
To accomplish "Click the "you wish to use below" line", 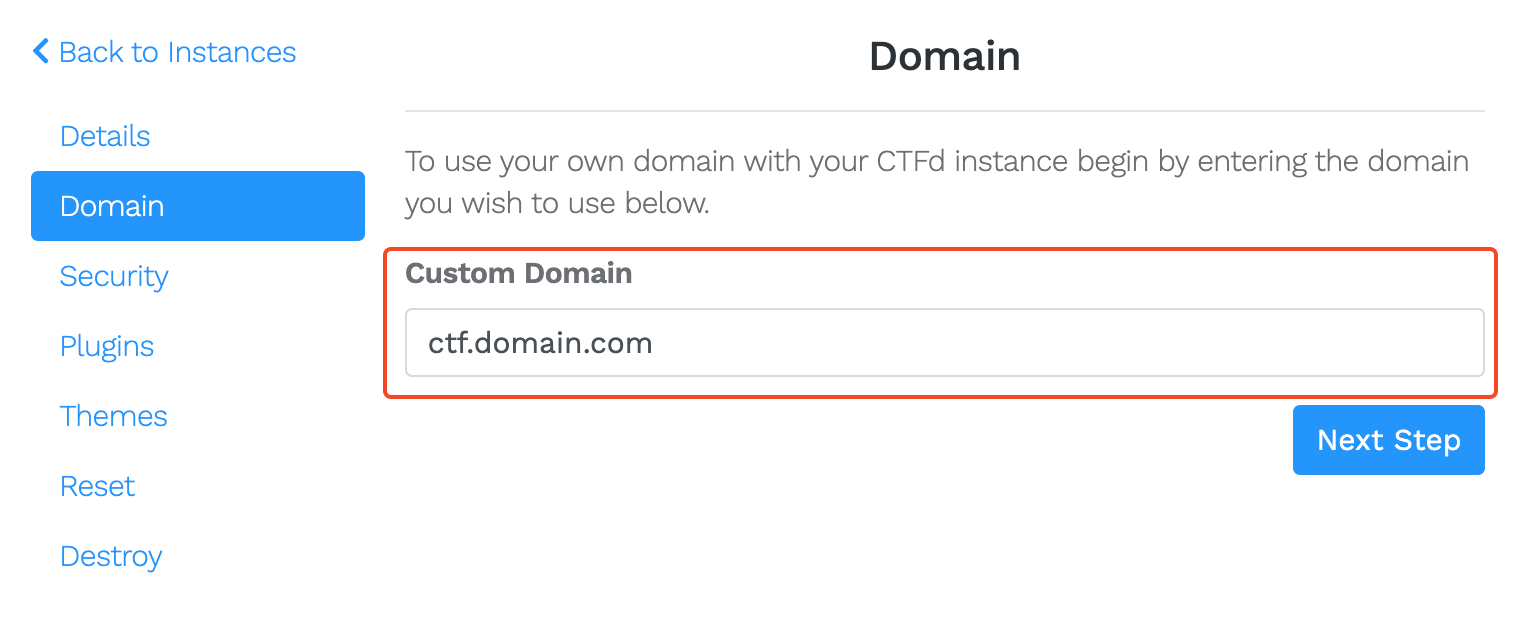I will click(556, 204).
